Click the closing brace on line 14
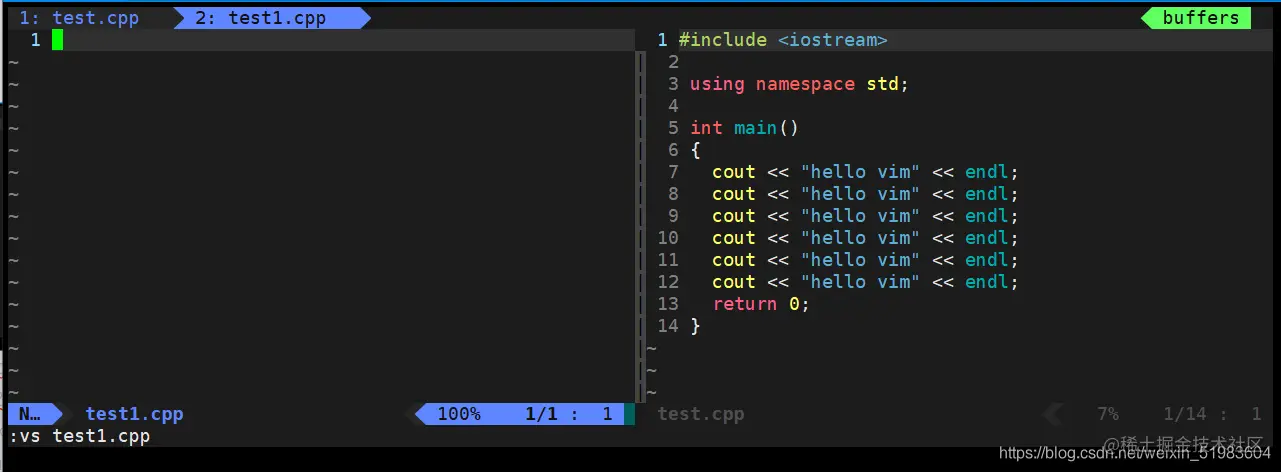 click(696, 326)
